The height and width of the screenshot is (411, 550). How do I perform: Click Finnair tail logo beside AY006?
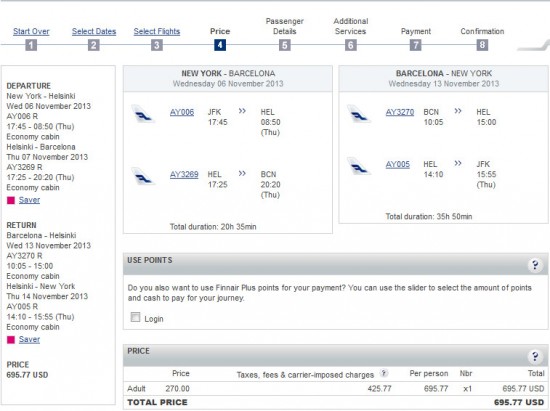[143, 114]
